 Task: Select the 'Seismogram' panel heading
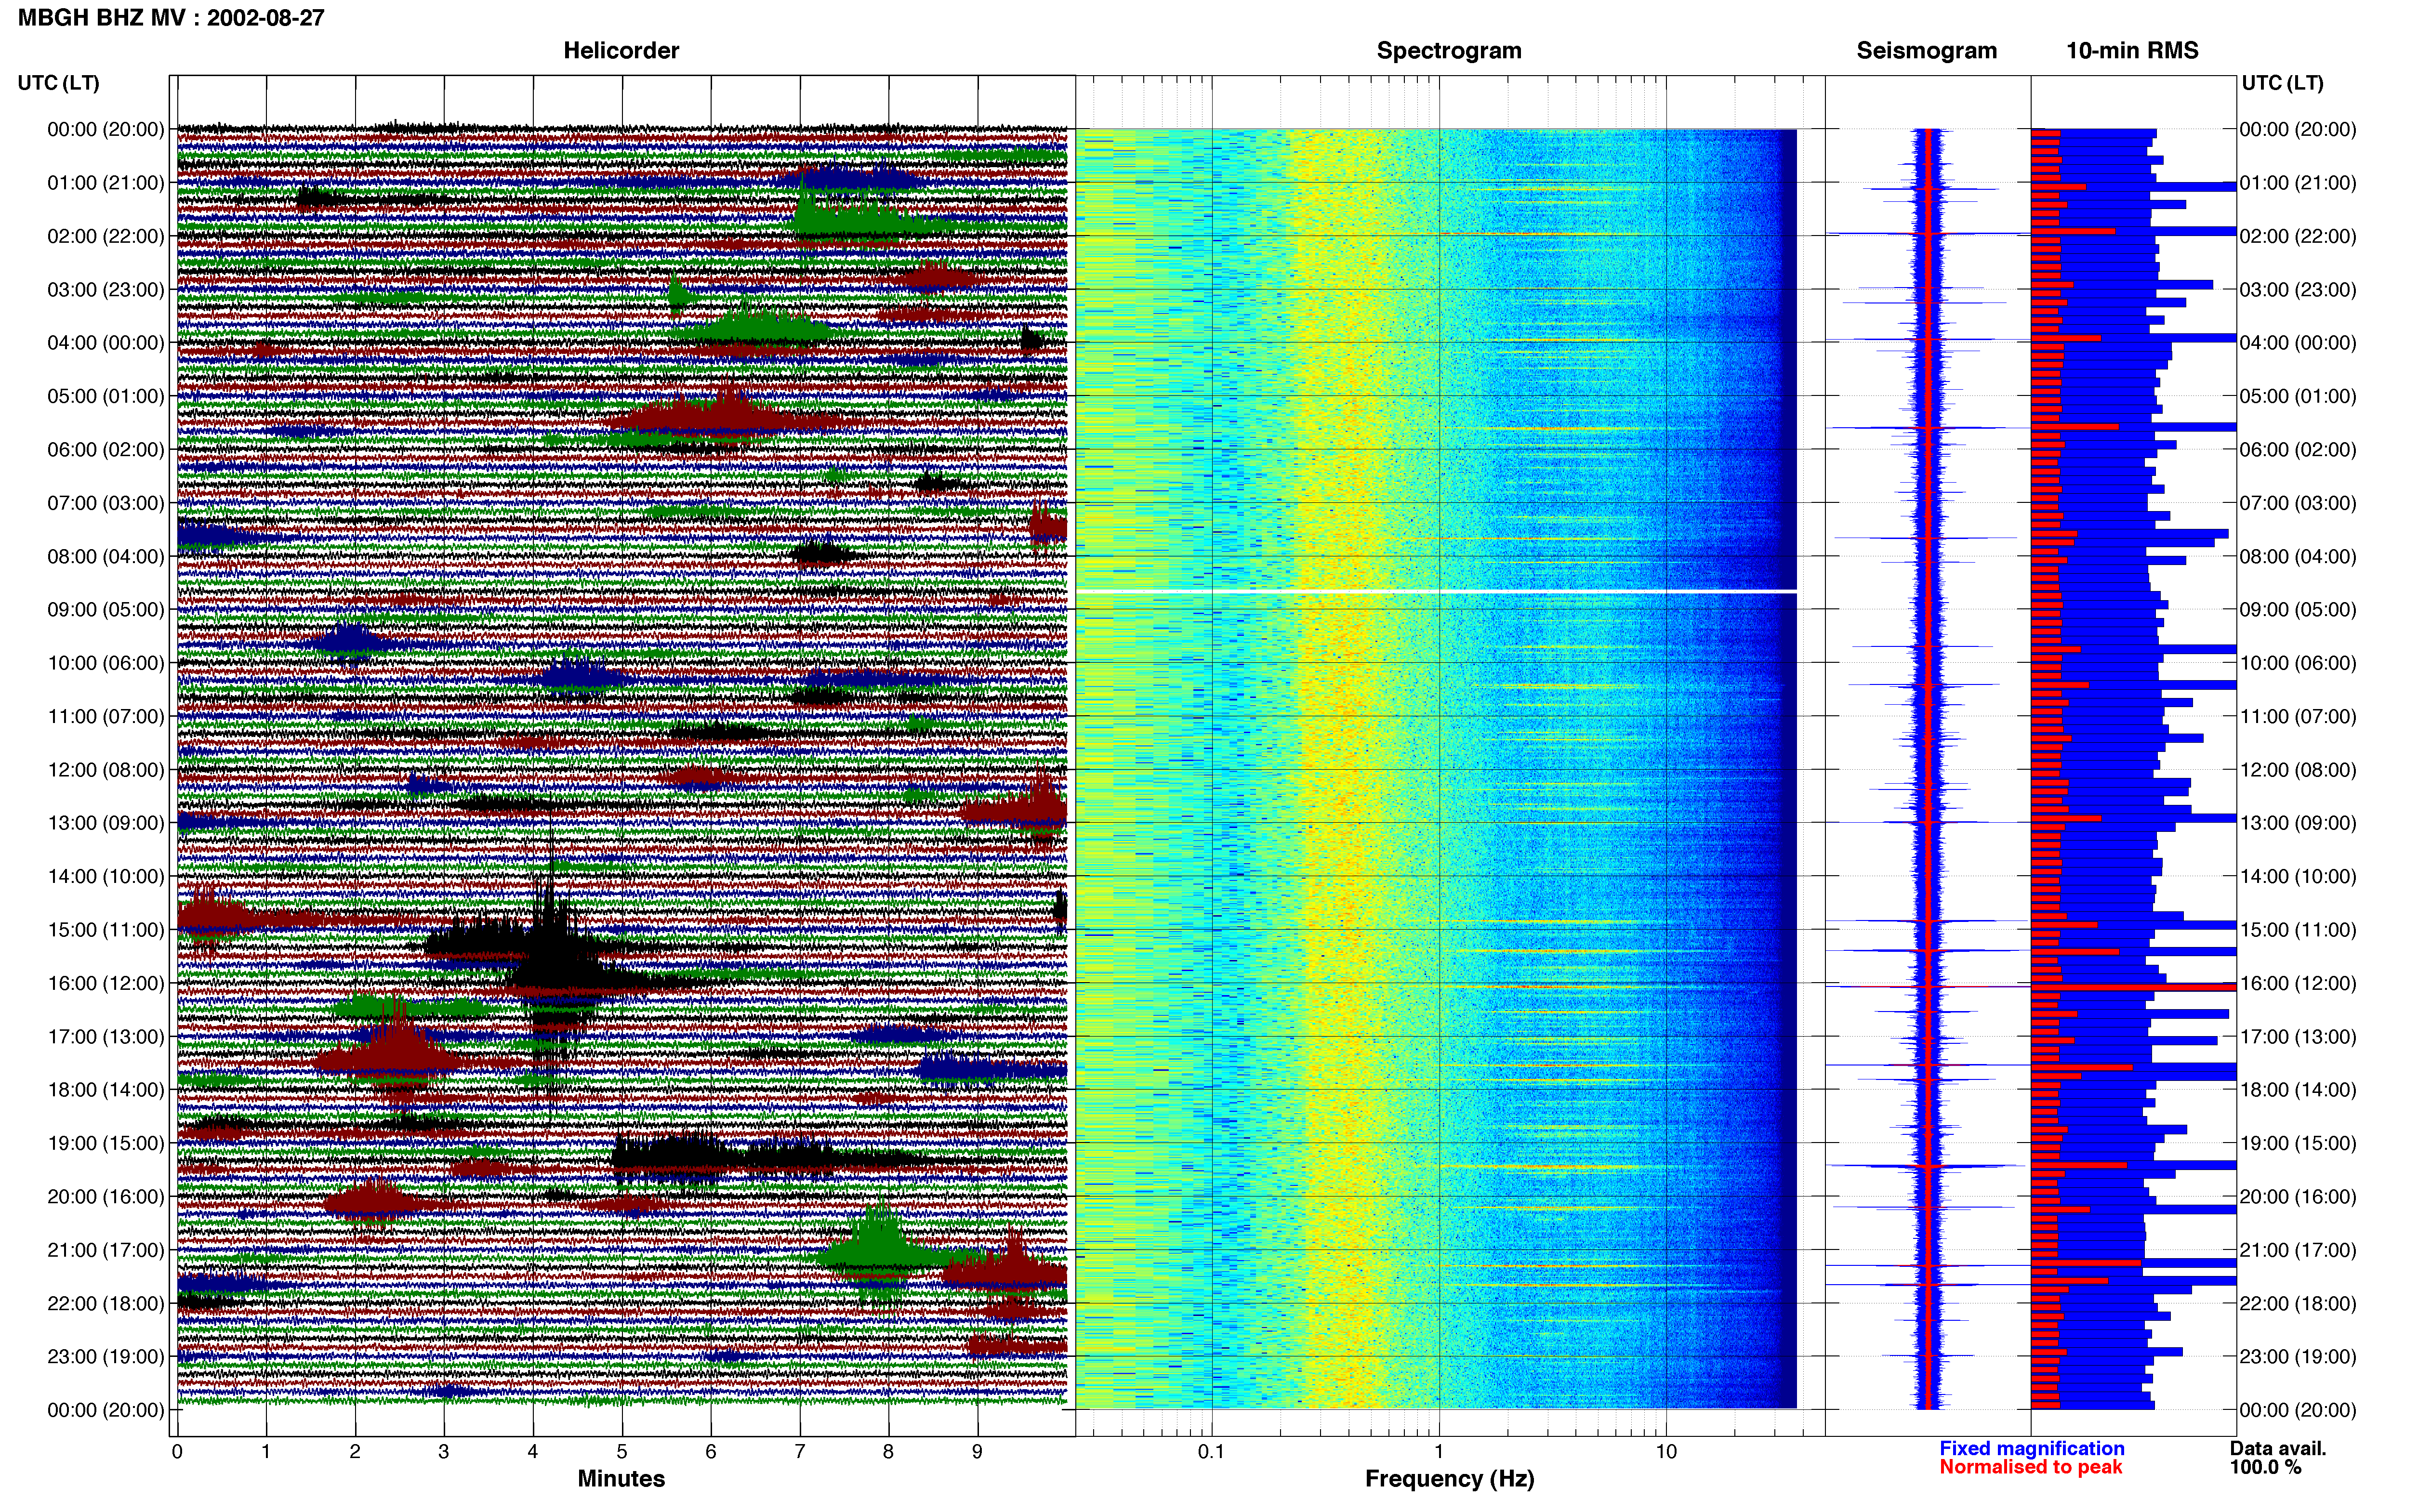1926,51
